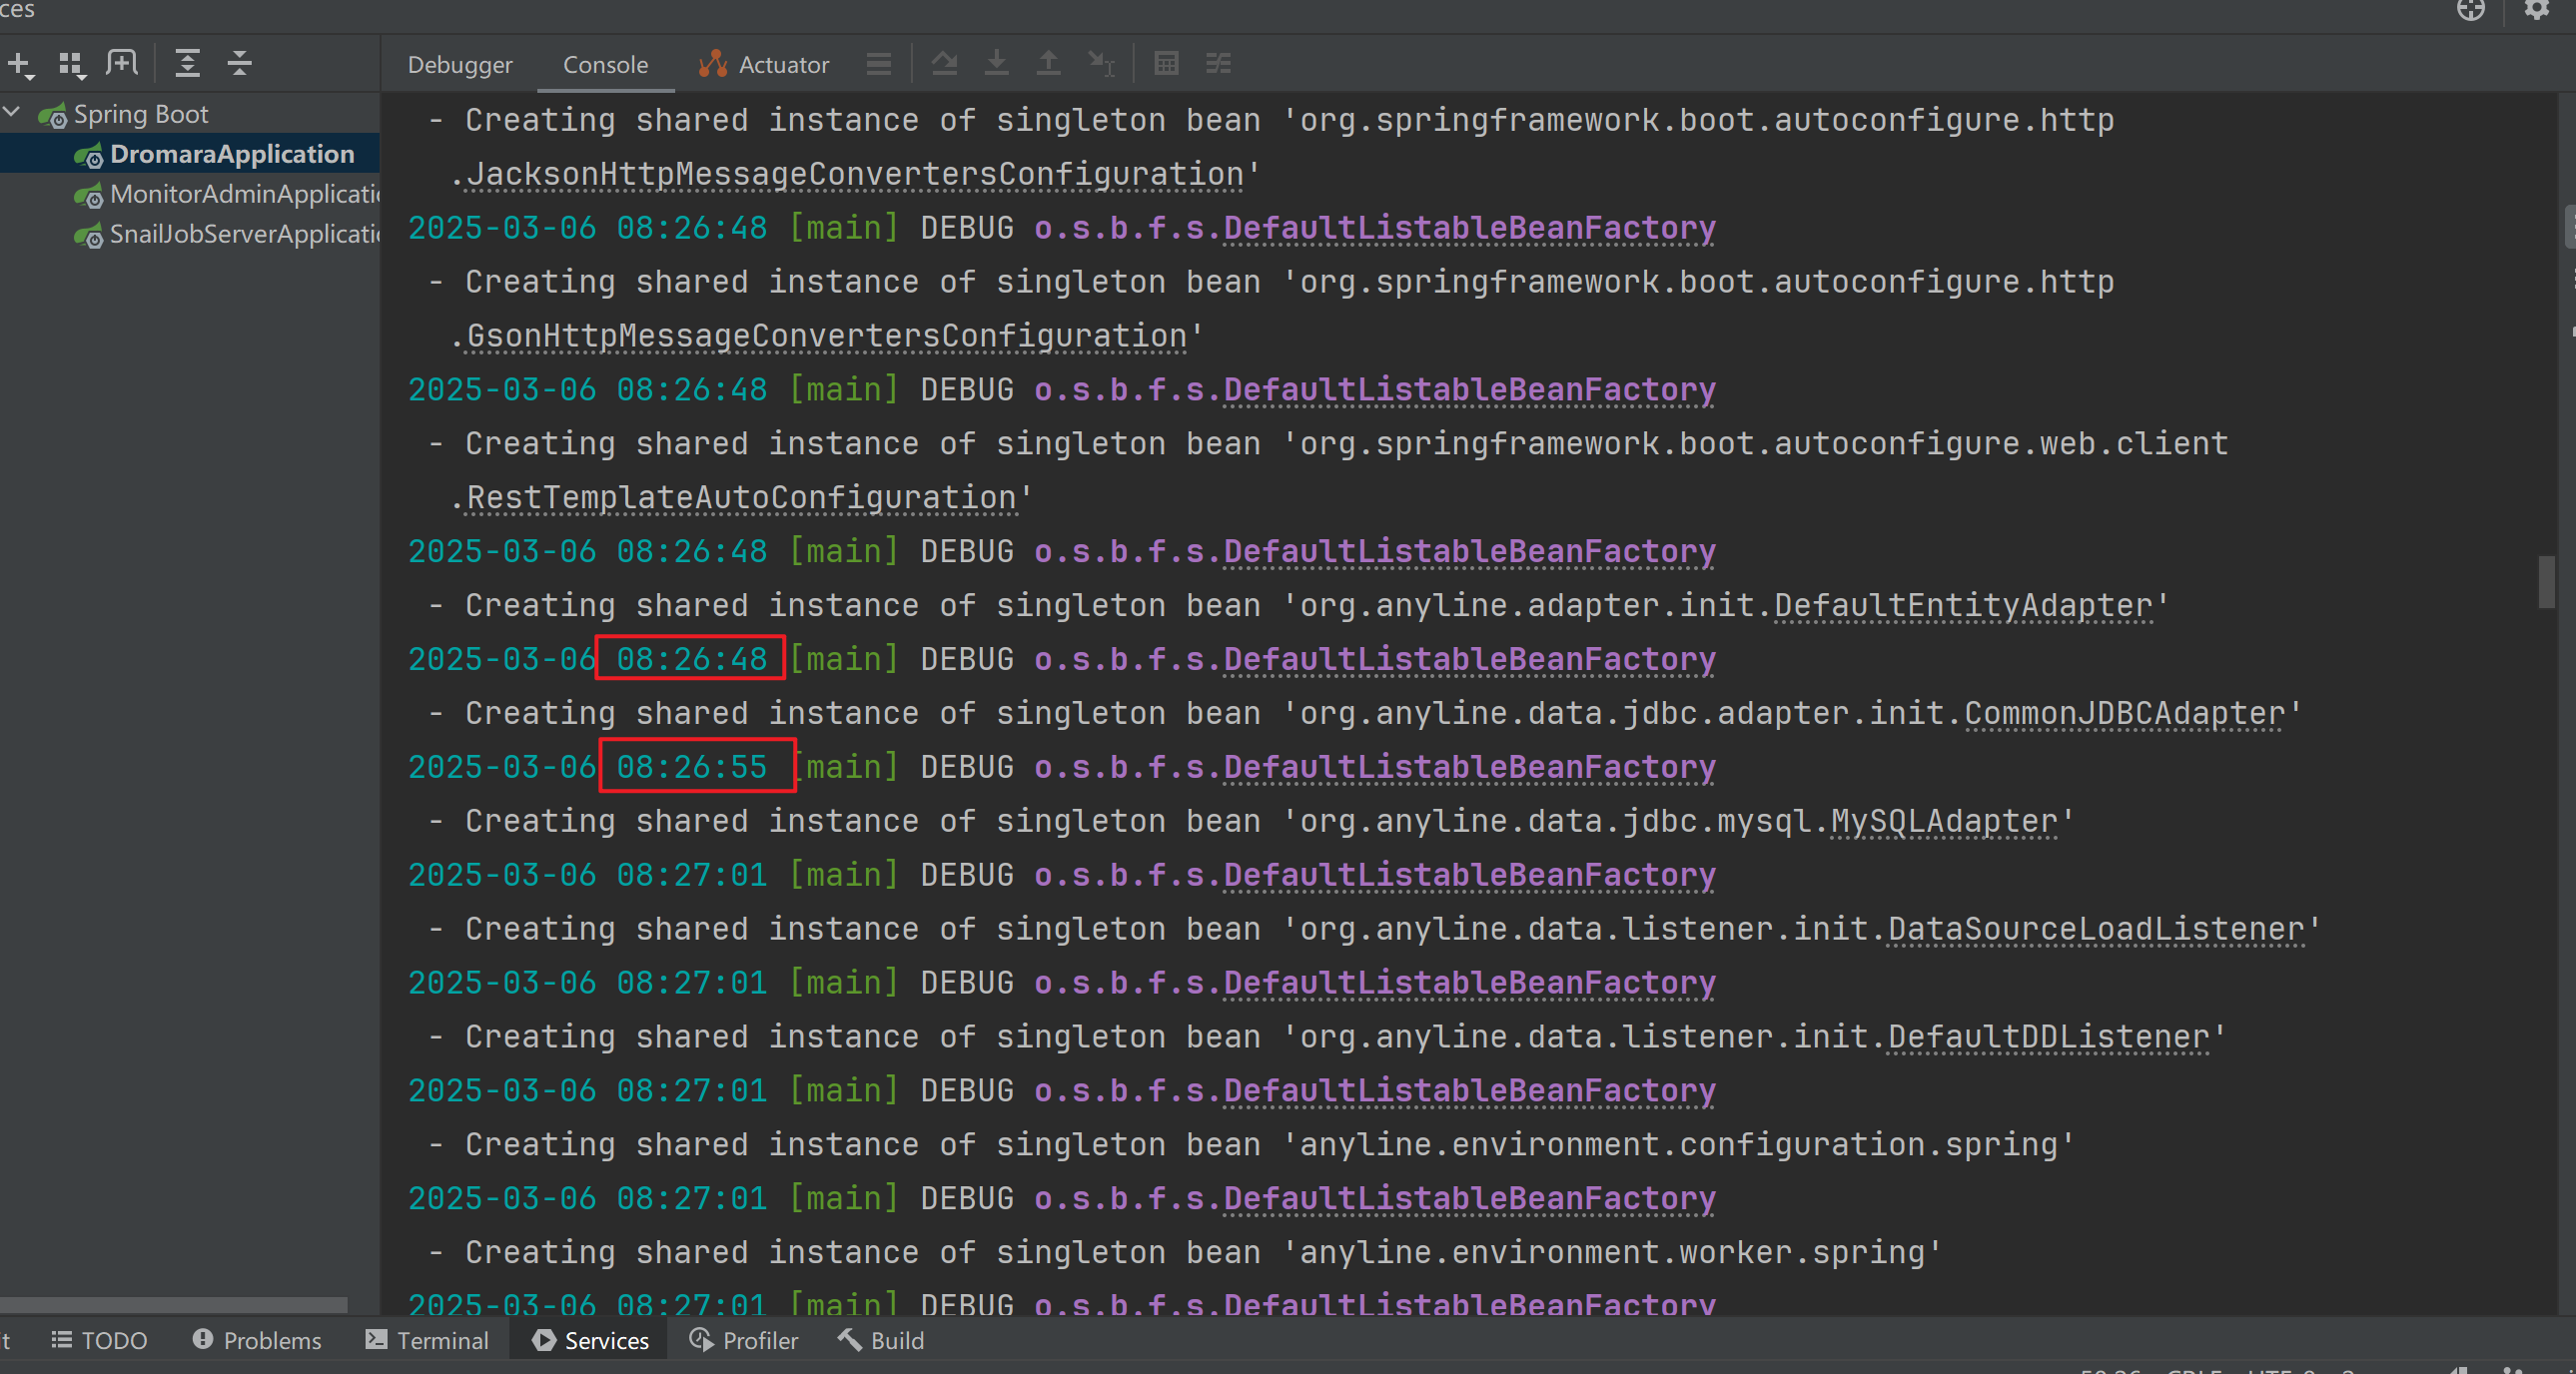
Task: Open the Actuator tab
Action: (x=764, y=65)
